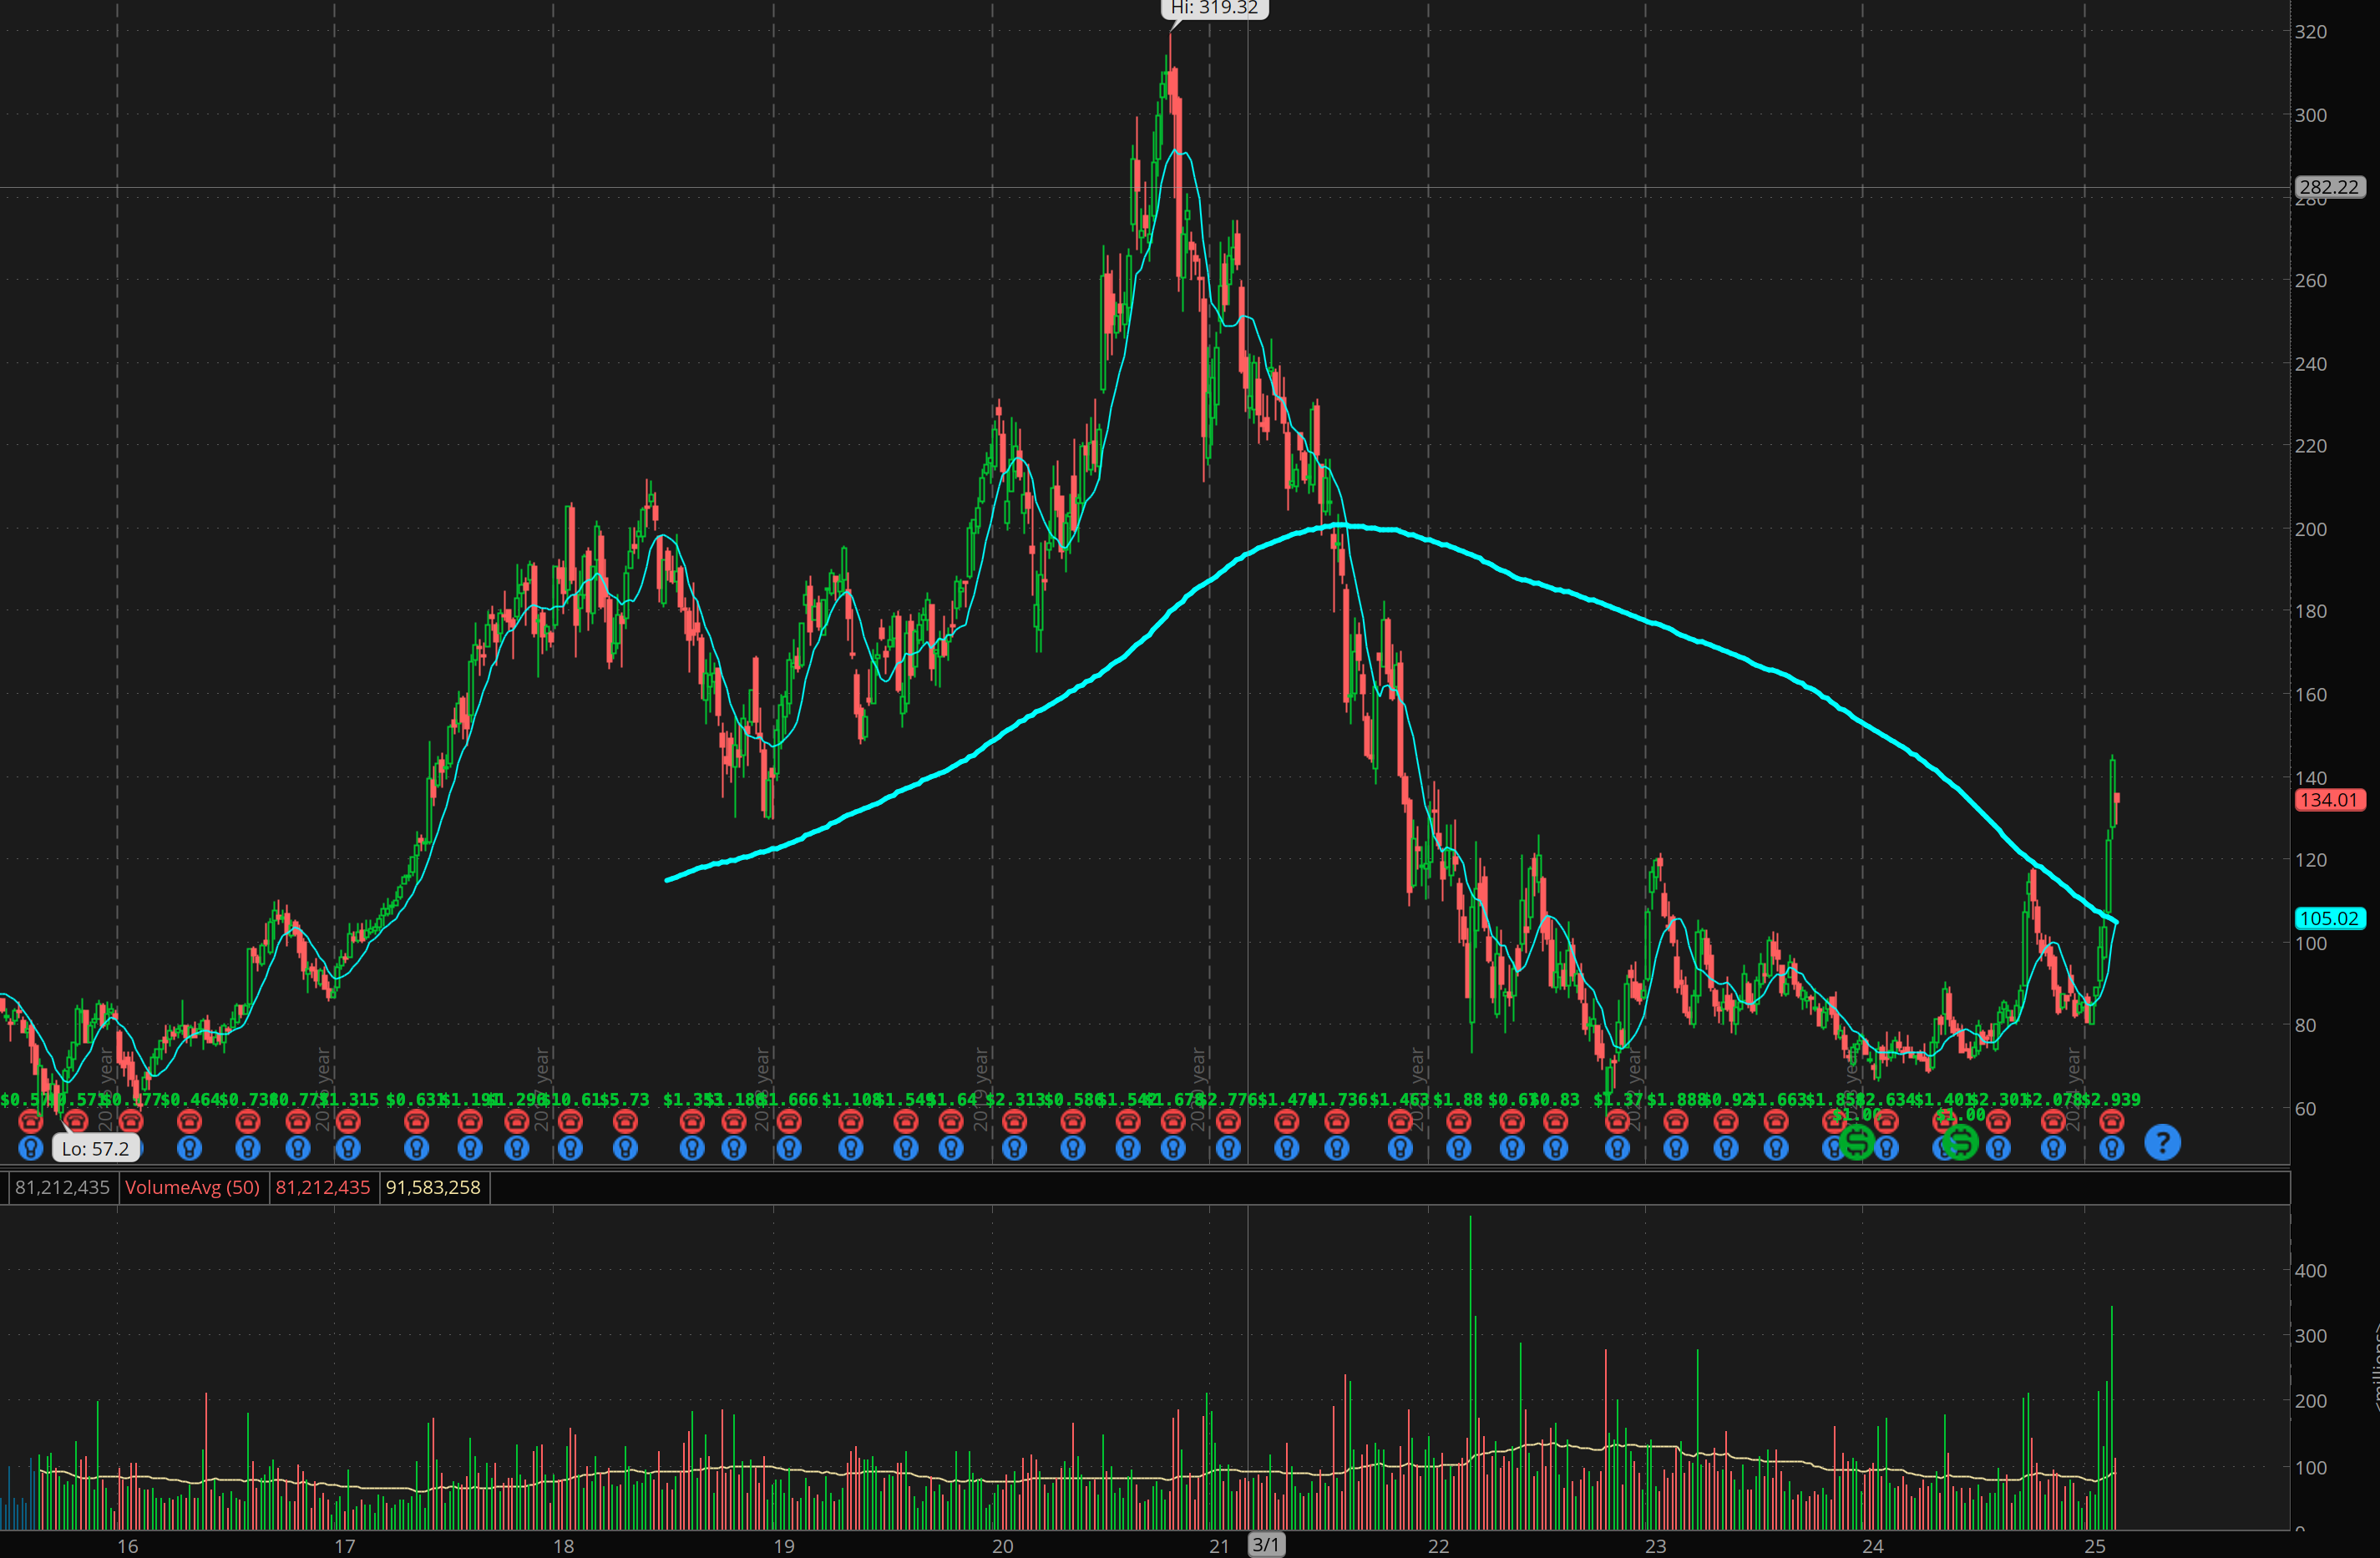Click the red 134.01 last price bubble

[x=2328, y=800]
